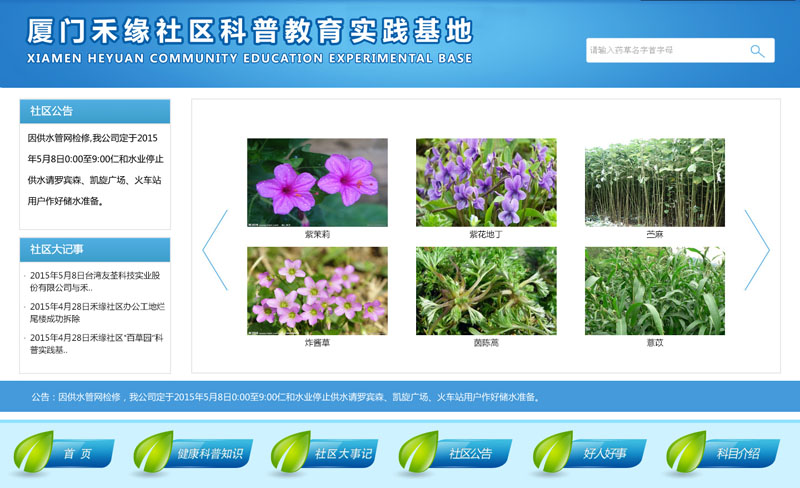Open the 2015年5月8日台湾友荃科技 news item

[x=95, y=281]
